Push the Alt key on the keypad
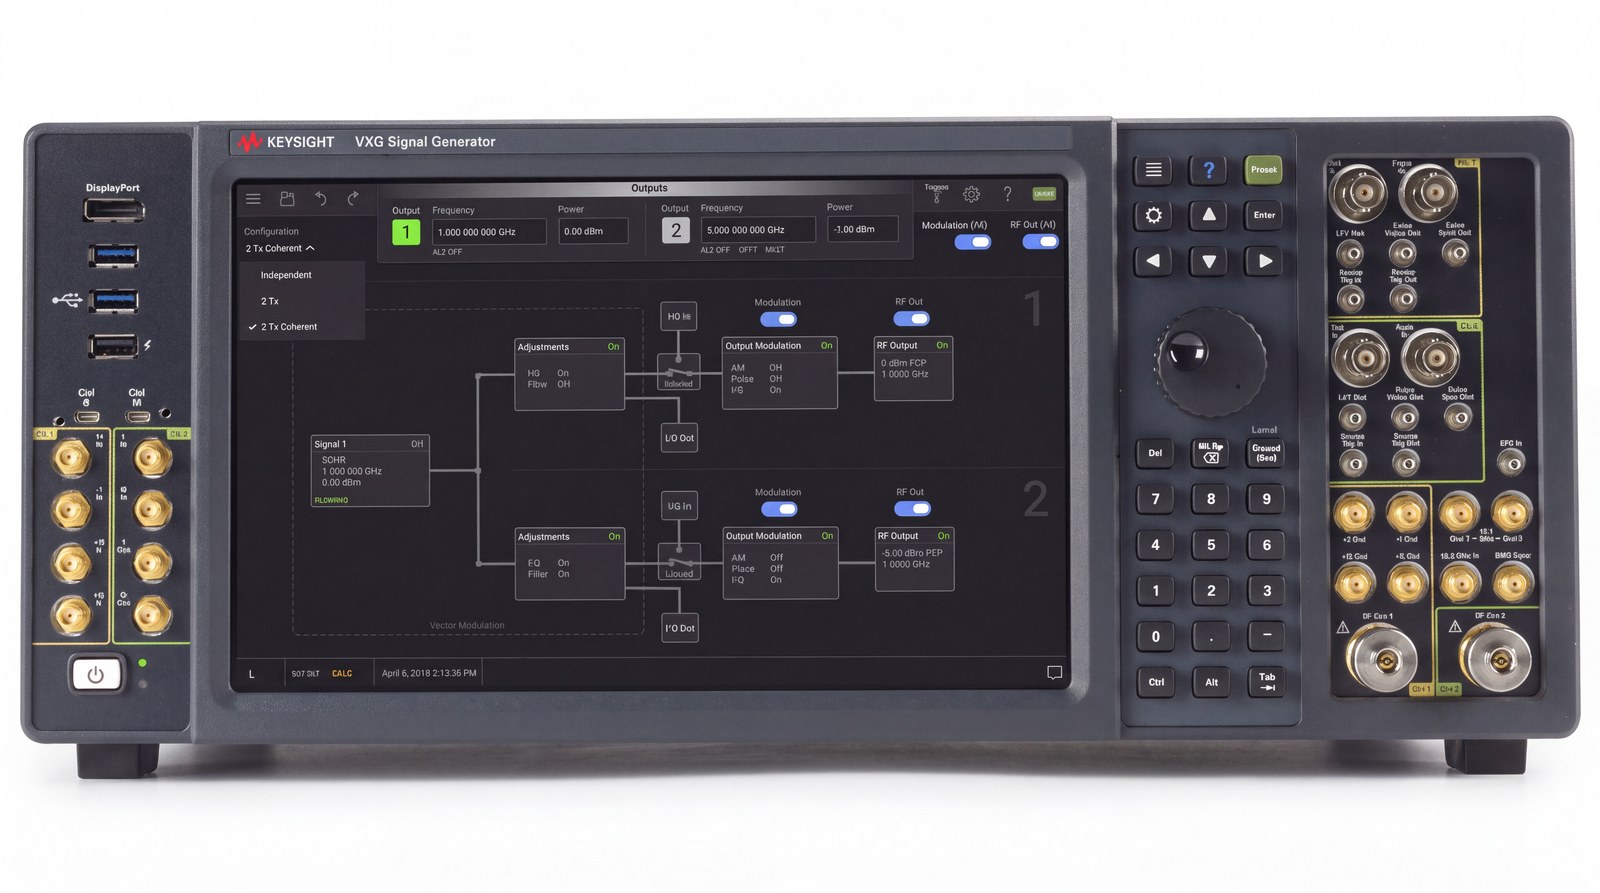 click(1211, 682)
